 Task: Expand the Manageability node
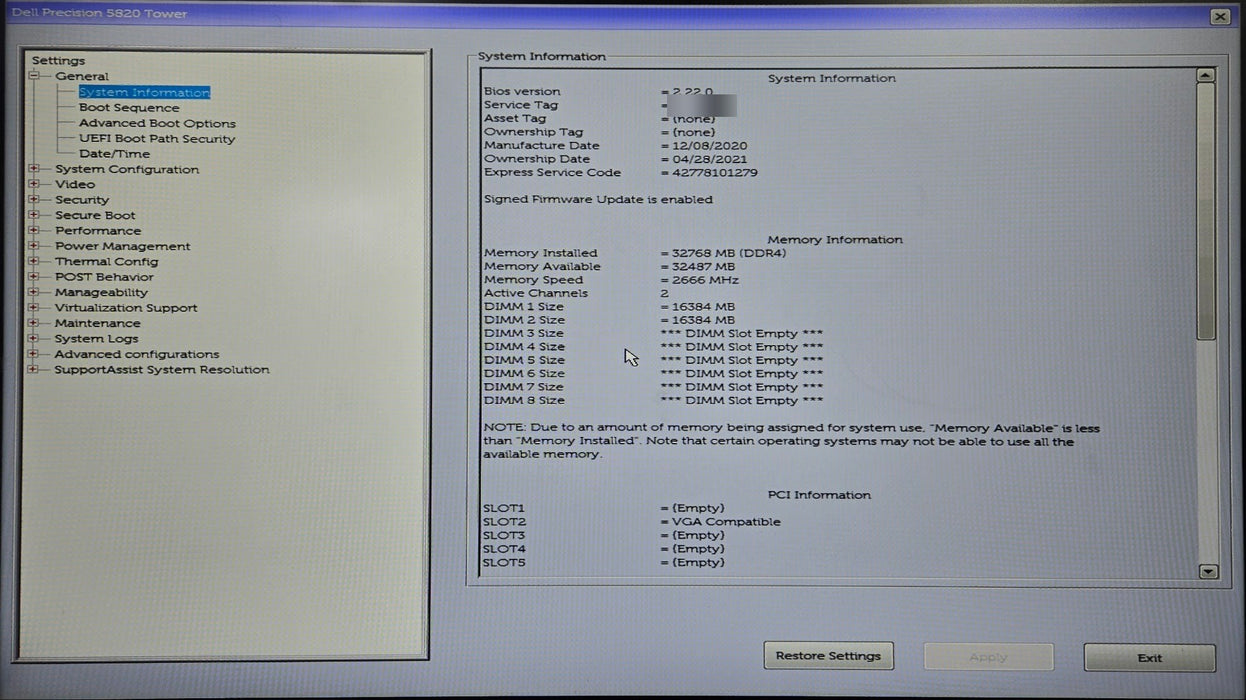point(35,292)
